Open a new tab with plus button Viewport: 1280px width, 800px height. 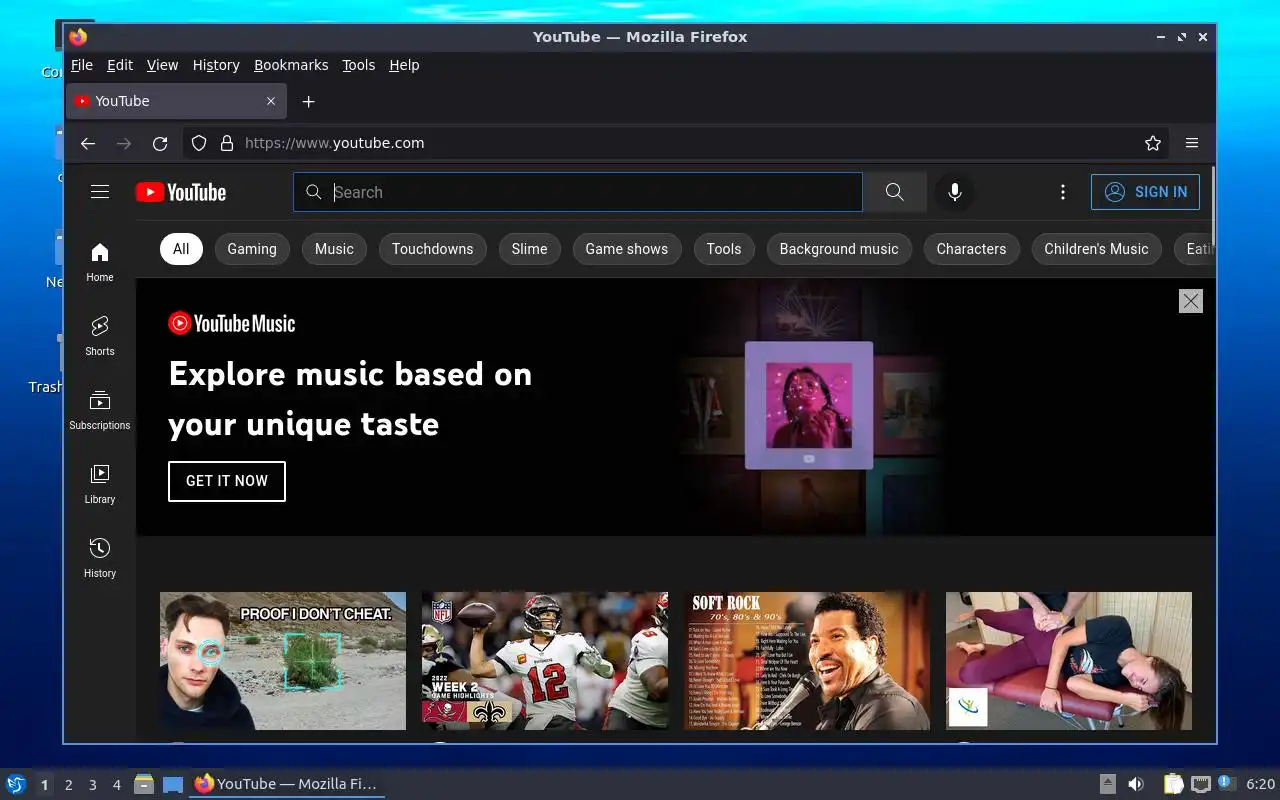(309, 101)
